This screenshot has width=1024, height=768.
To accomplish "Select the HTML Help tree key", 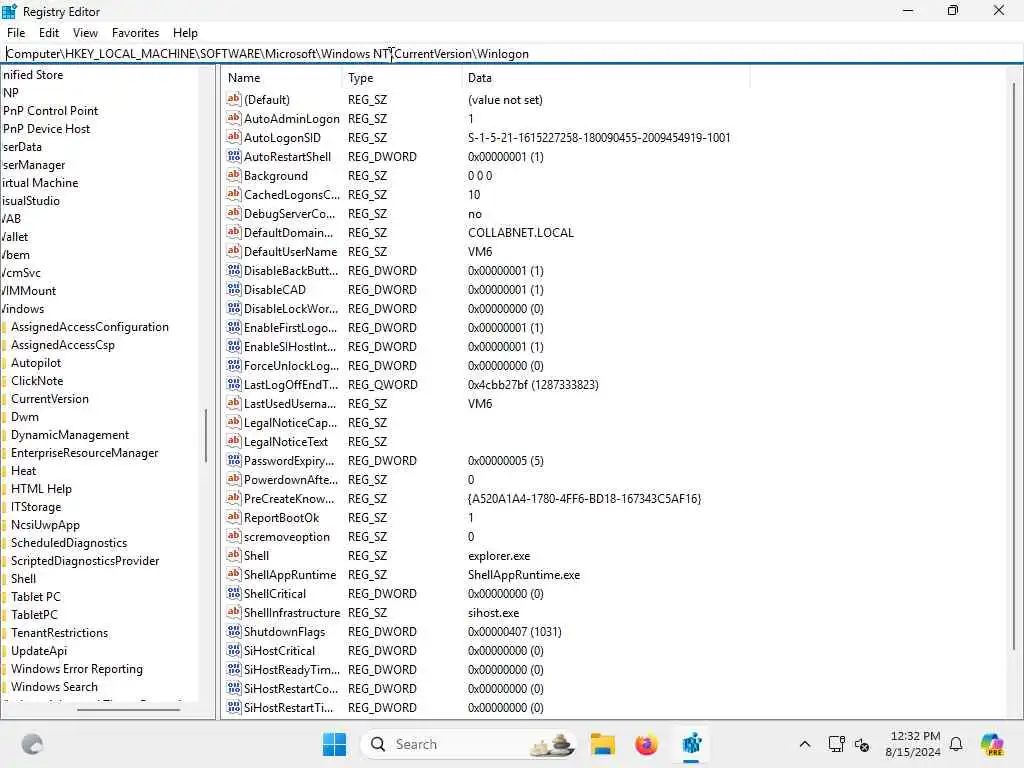I will pos(41,488).
